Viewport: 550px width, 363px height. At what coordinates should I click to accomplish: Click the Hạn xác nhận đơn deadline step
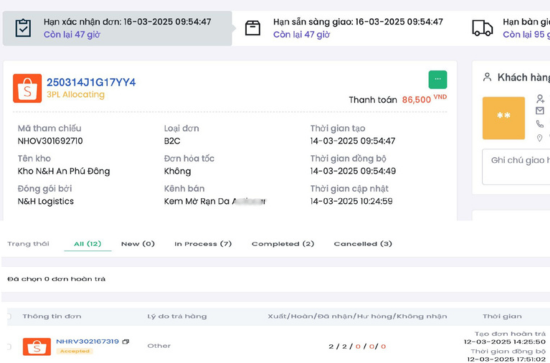[x=118, y=28]
